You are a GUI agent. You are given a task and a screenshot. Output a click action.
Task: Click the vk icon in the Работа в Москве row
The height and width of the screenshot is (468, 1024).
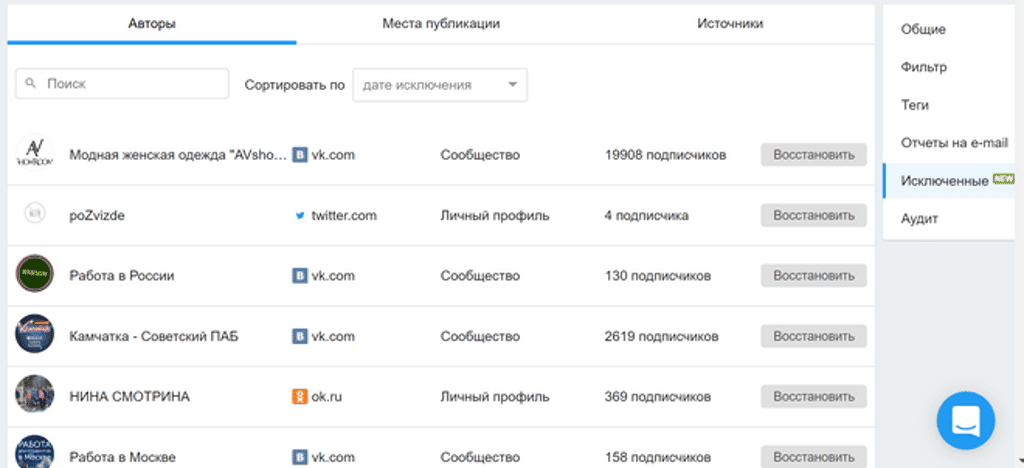(x=300, y=457)
